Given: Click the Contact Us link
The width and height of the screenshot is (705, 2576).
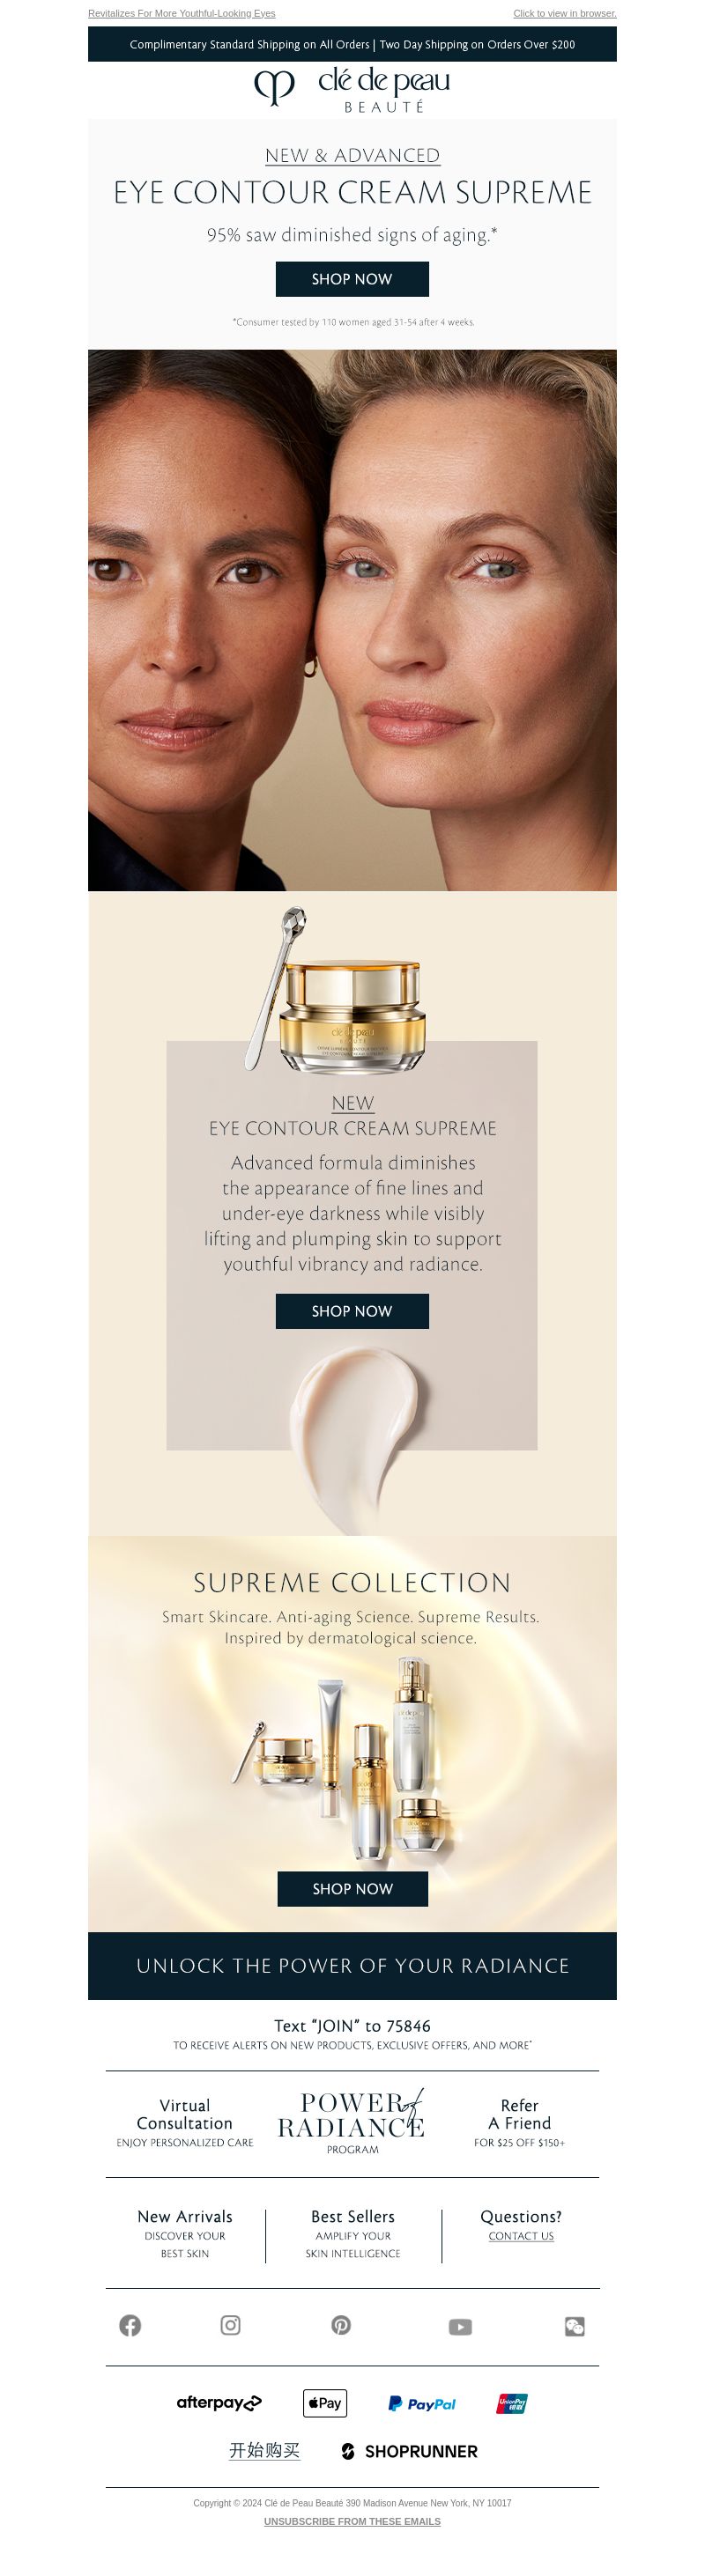Looking at the screenshot, I should pyautogui.click(x=521, y=2235).
